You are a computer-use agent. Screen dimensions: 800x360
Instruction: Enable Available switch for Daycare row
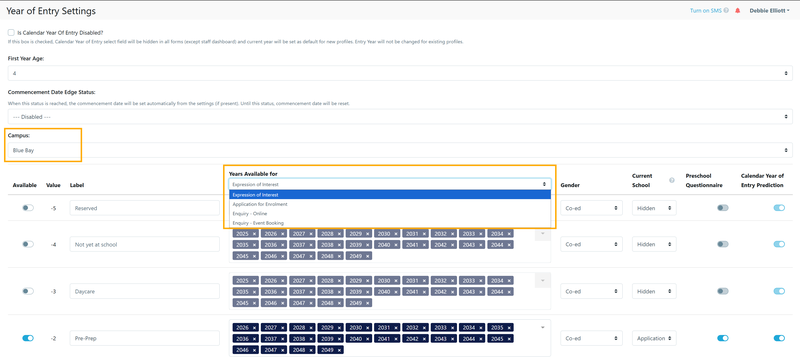(x=28, y=291)
